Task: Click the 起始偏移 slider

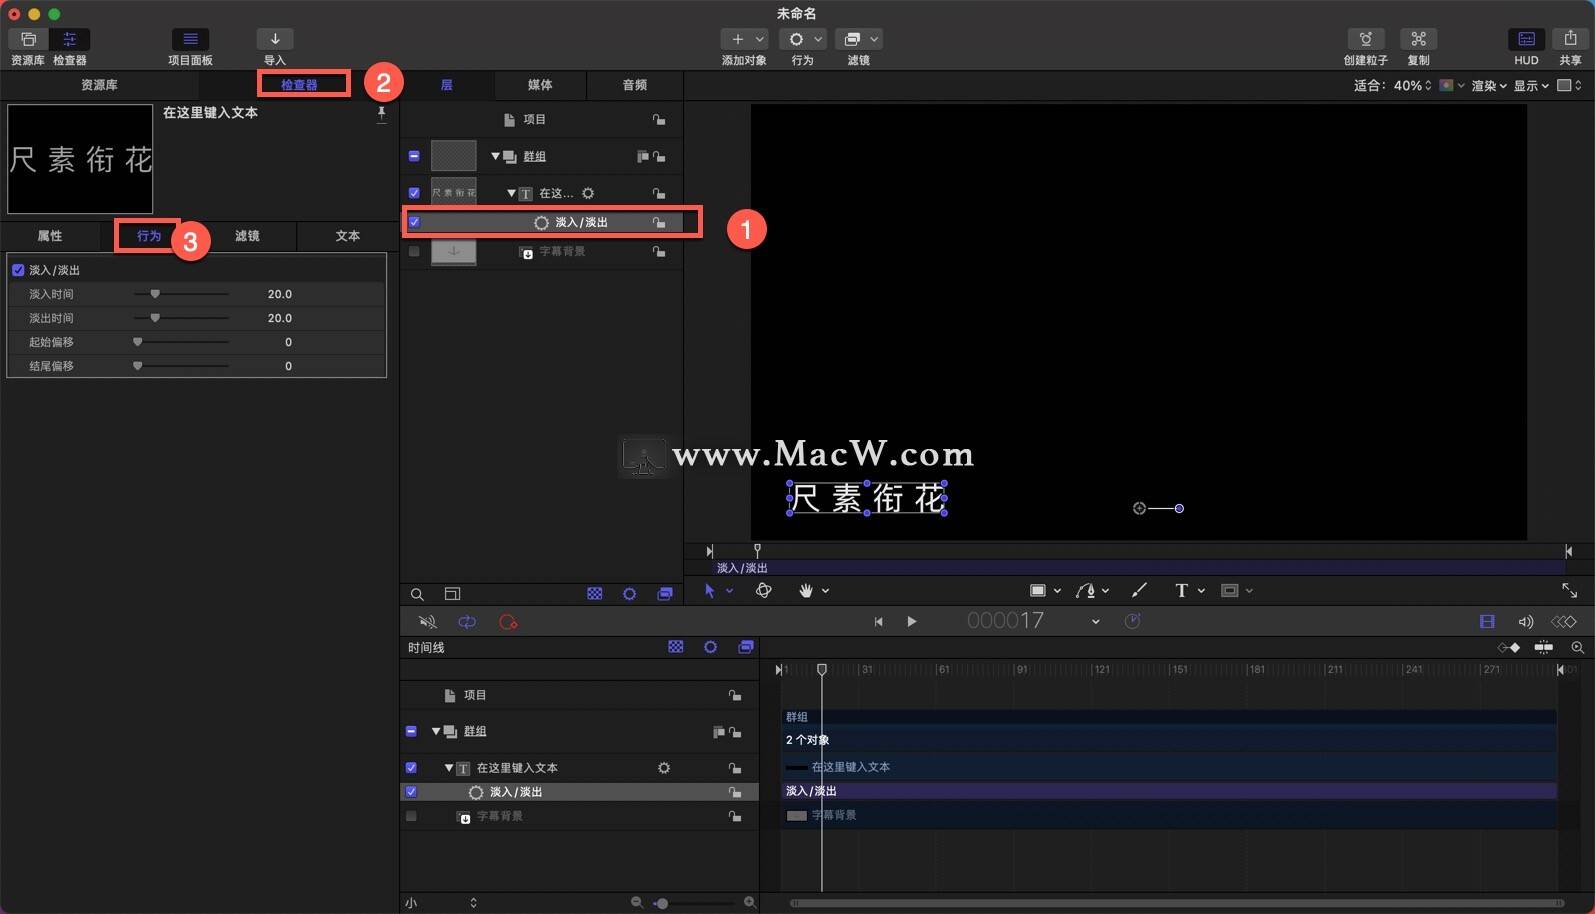Action: 181,342
